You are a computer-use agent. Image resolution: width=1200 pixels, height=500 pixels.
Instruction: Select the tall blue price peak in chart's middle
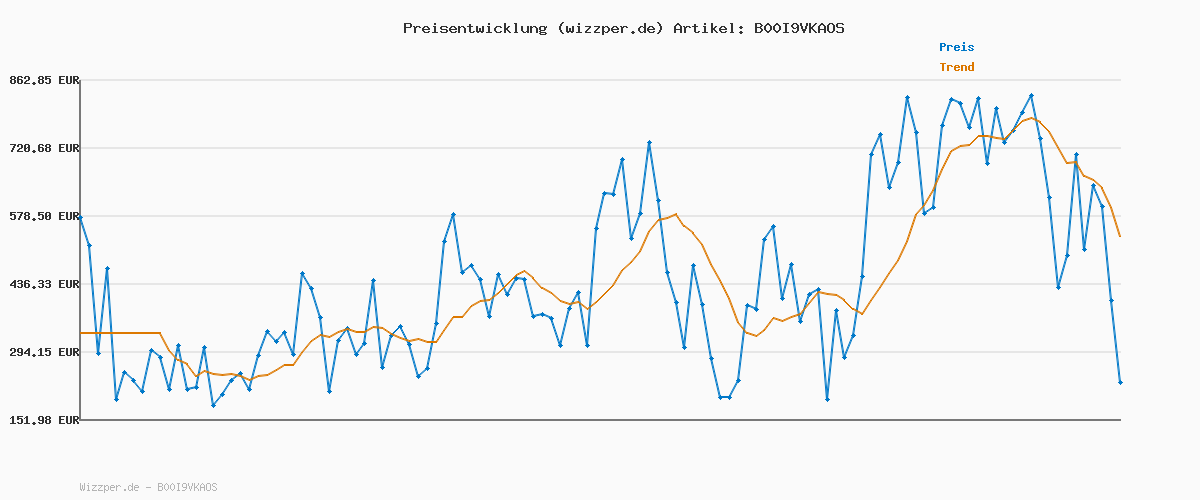pos(649,143)
